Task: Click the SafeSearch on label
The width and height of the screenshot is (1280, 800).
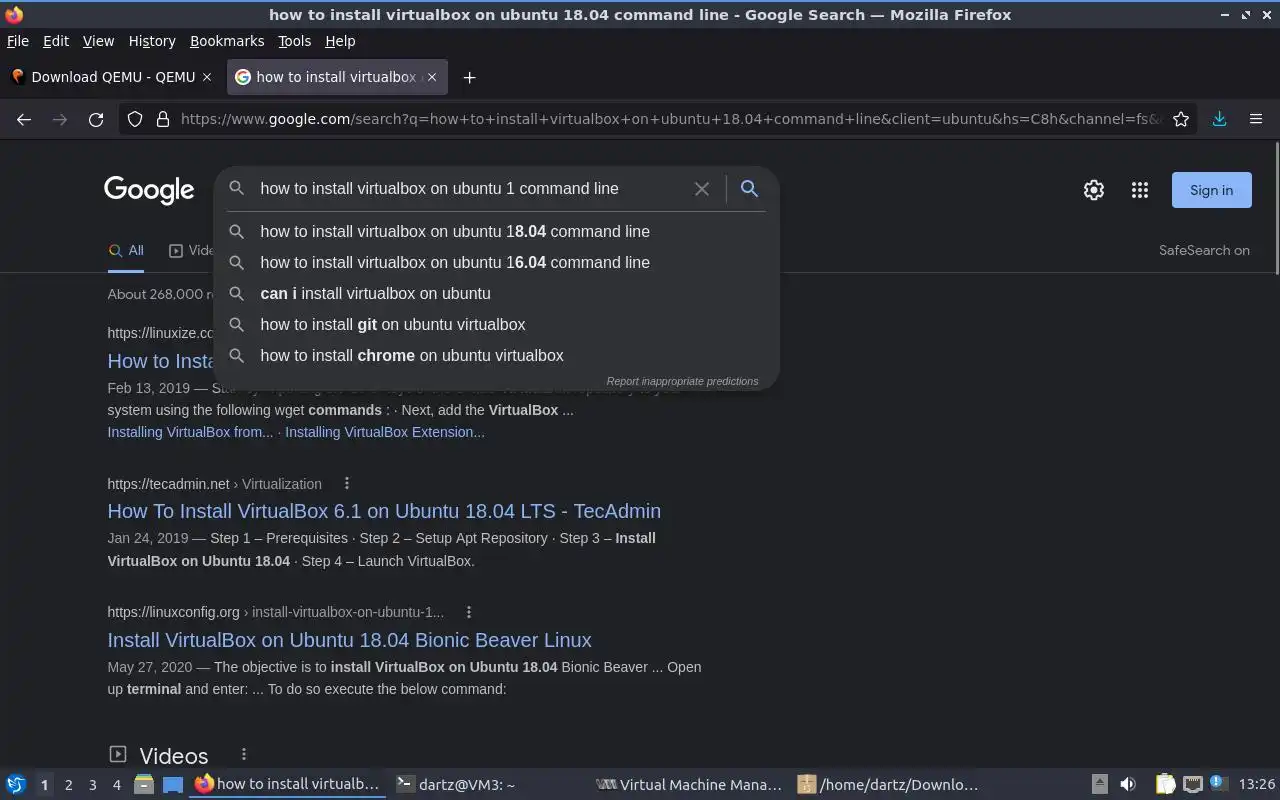Action: point(1204,251)
